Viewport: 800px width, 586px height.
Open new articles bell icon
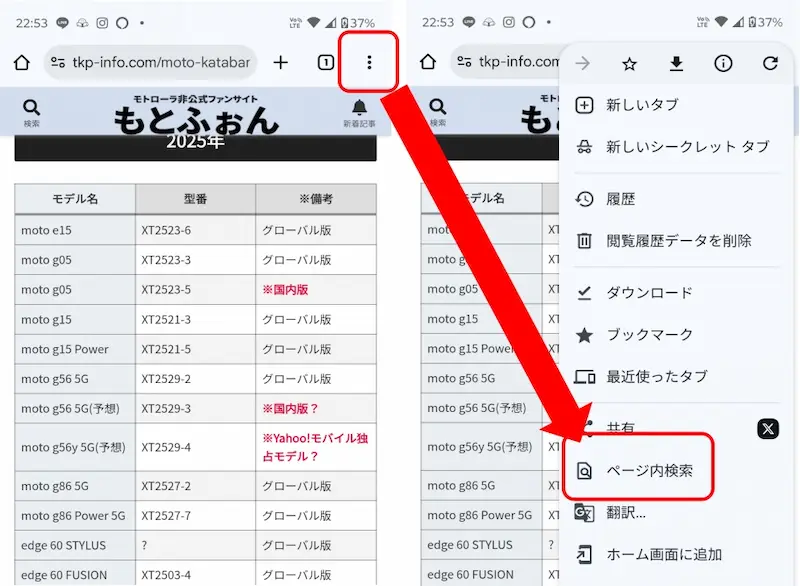359,113
